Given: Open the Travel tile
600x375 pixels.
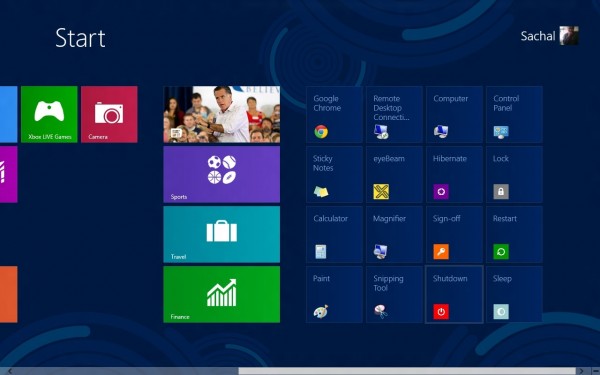Looking at the screenshot, I should [222, 235].
